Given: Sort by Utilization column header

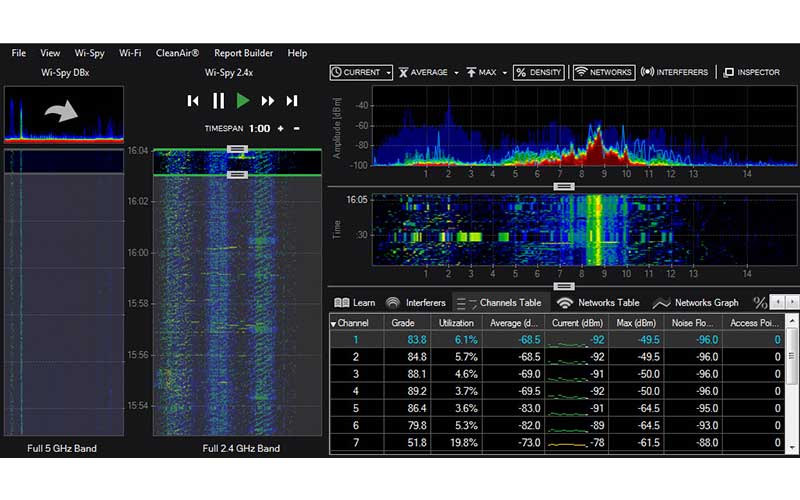Looking at the screenshot, I should (456, 323).
